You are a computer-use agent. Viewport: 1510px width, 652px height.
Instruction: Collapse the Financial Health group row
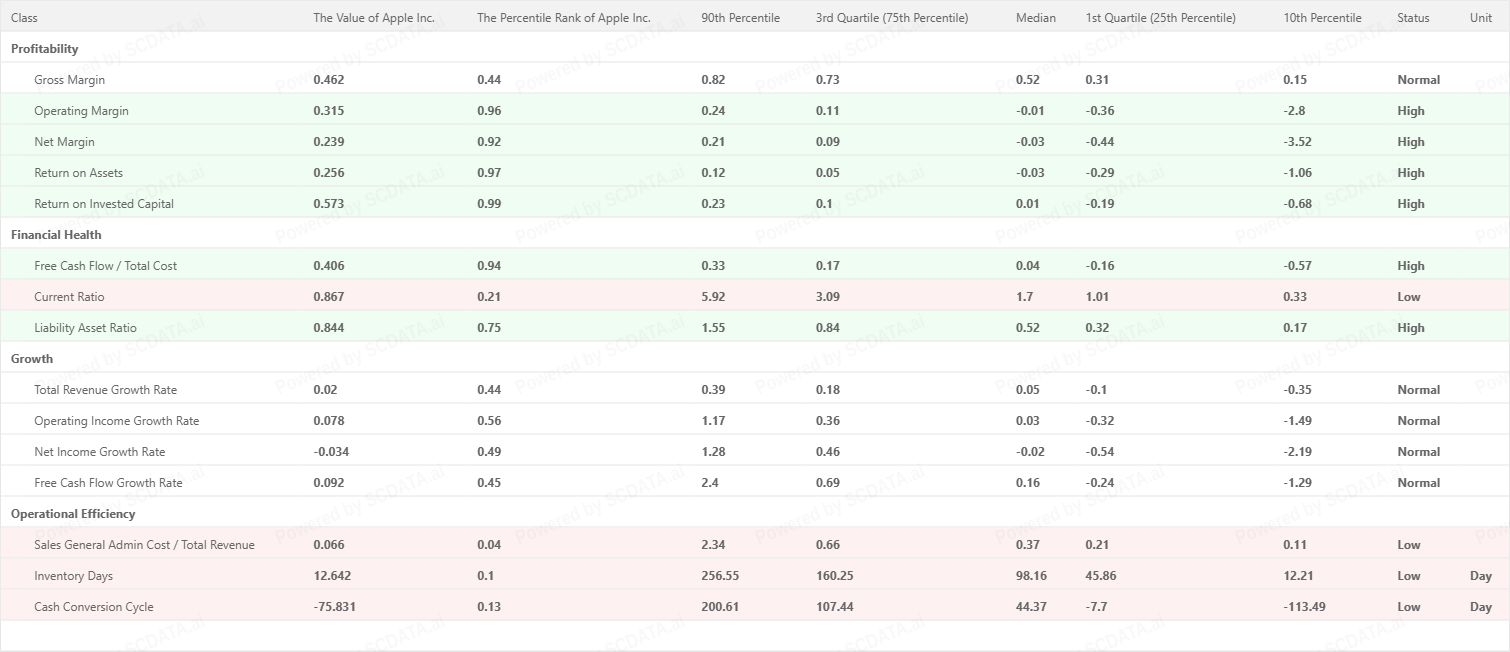[x=56, y=235]
